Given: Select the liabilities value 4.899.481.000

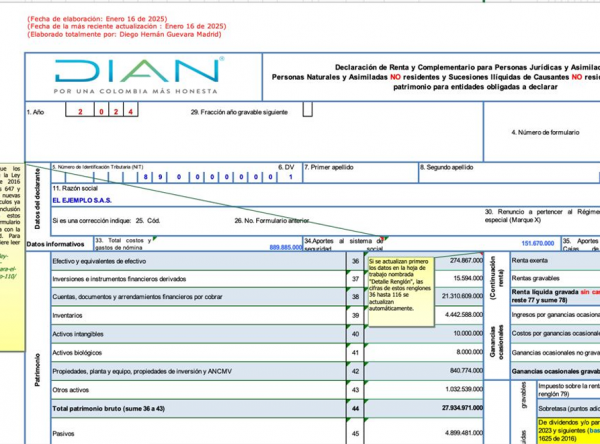Looking at the screenshot, I should (464, 433).
